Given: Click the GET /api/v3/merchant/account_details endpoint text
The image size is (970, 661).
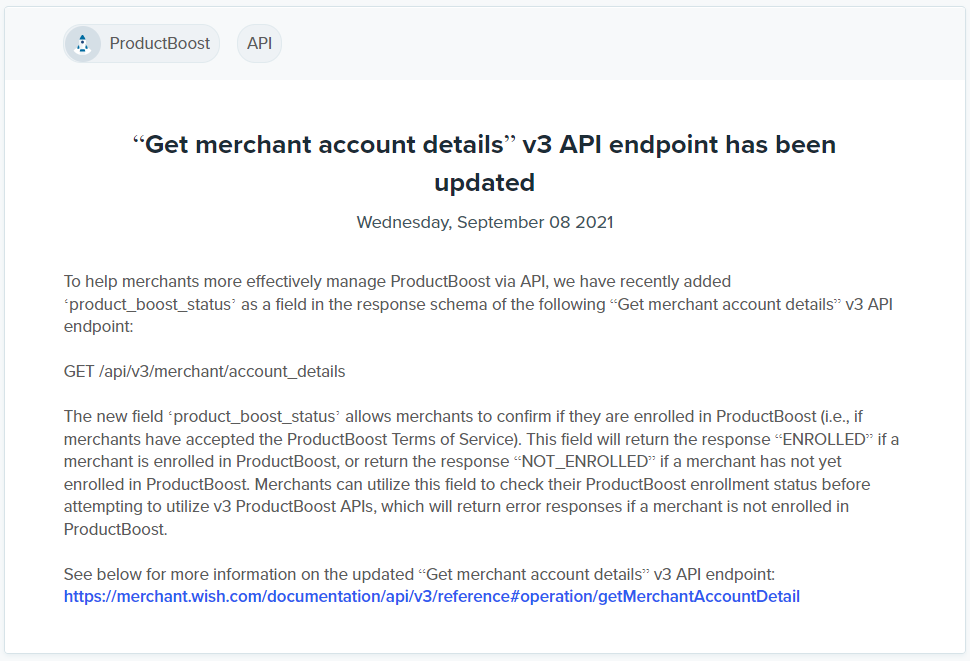Looking at the screenshot, I should 205,372.
